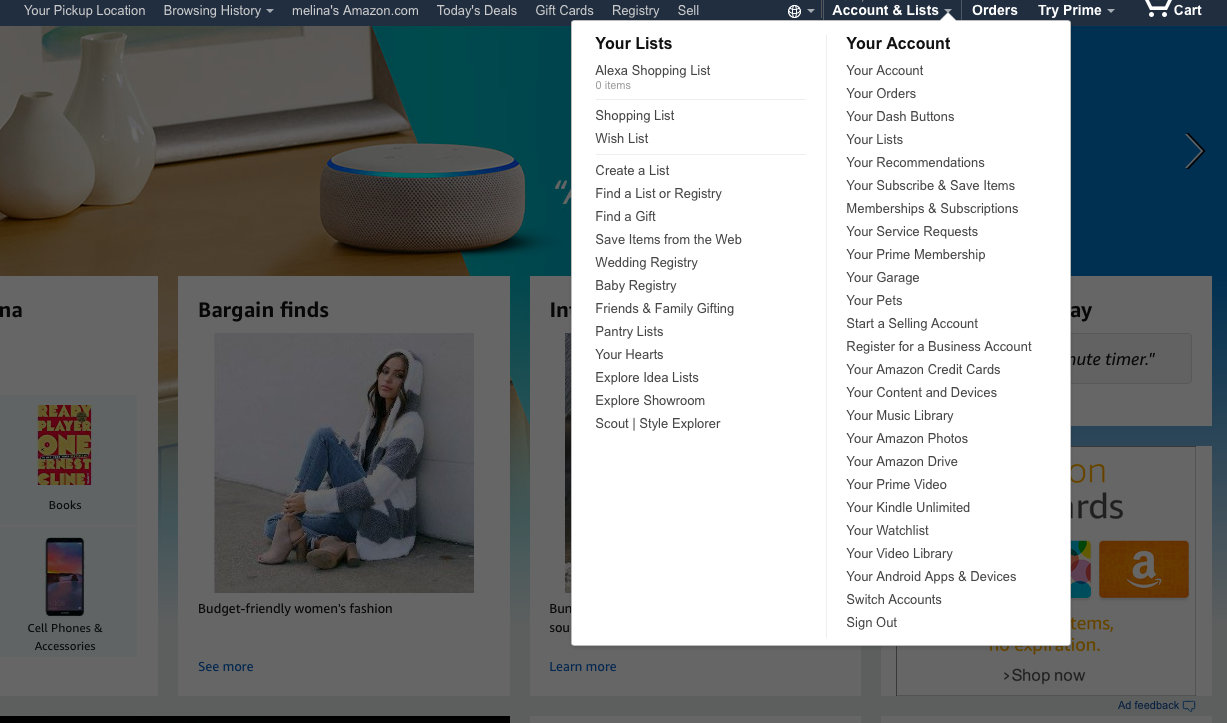Open Your Prime Video

click(896, 484)
